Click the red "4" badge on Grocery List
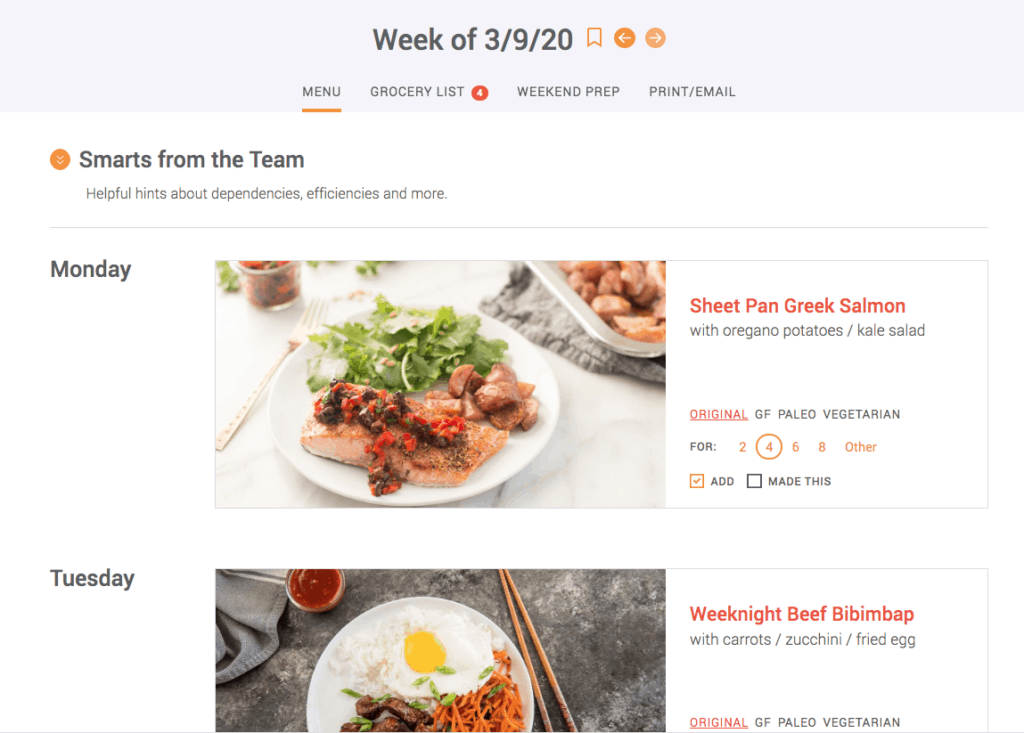Image resolution: width=1024 pixels, height=733 pixels. coord(479,92)
